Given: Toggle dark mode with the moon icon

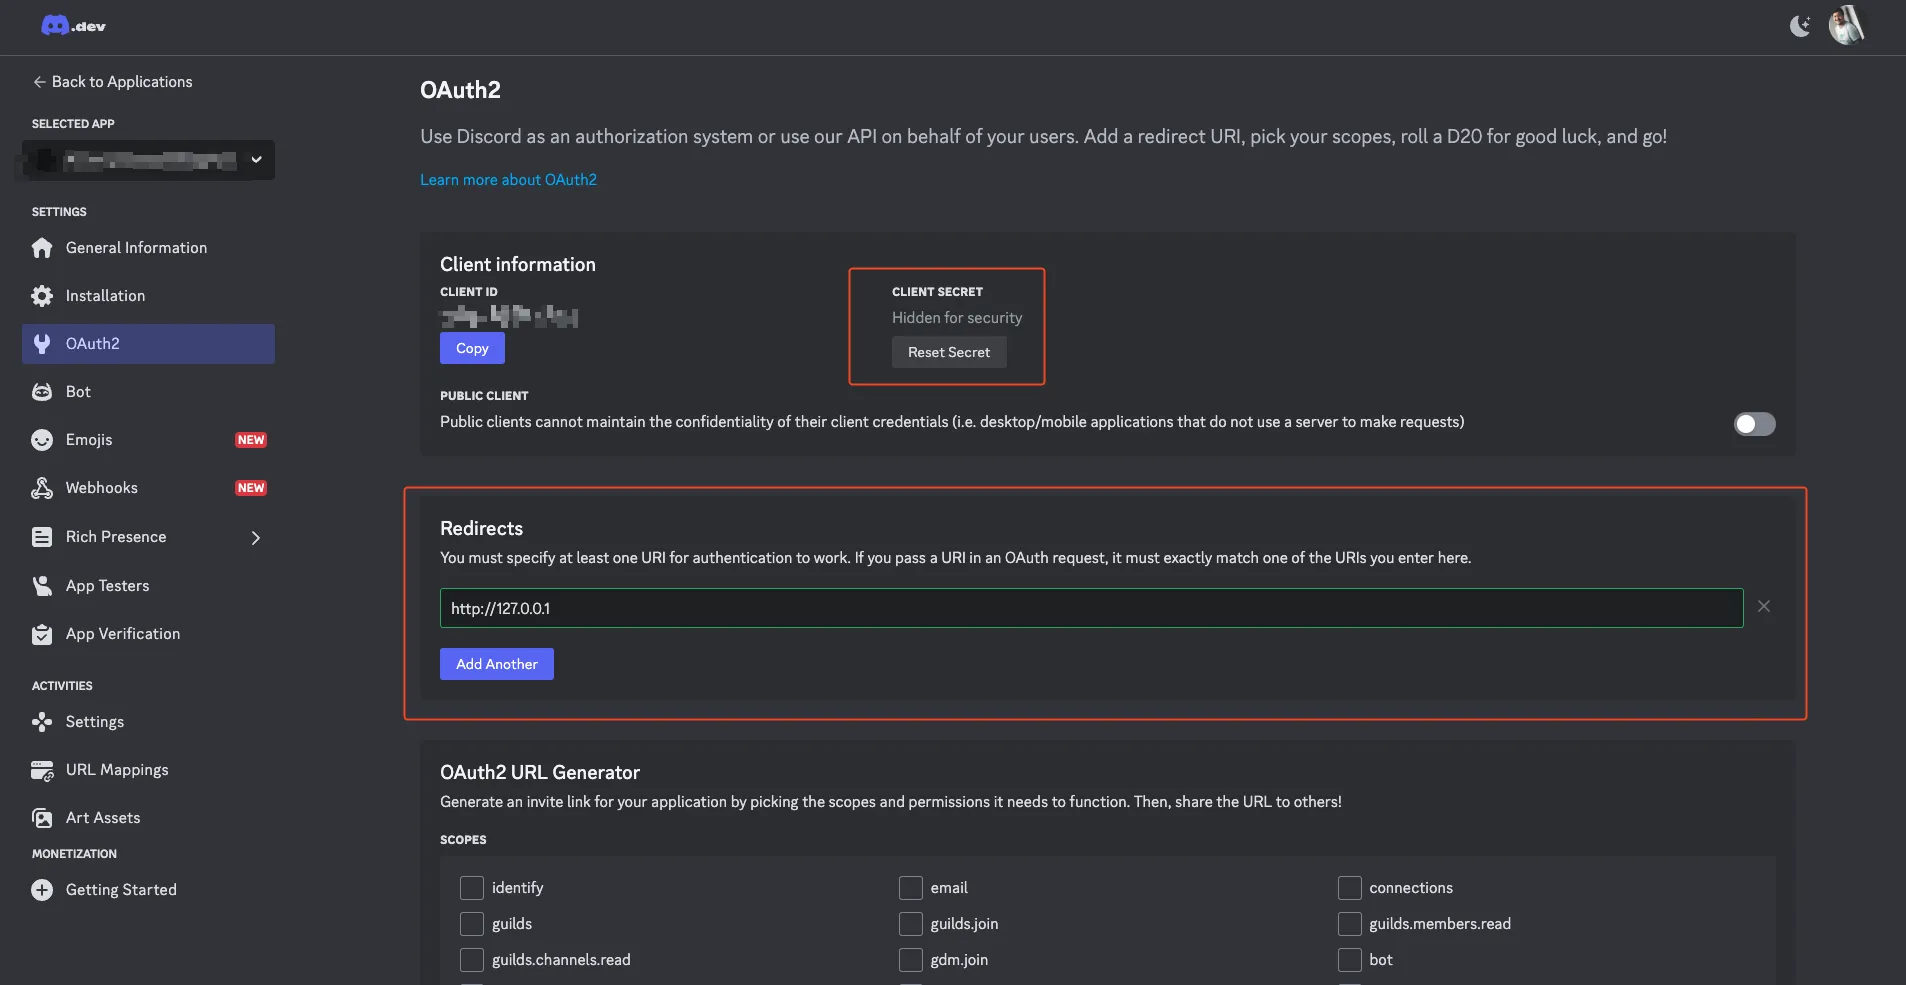Looking at the screenshot, I should pyautogui.click(x=1799, y=25).
